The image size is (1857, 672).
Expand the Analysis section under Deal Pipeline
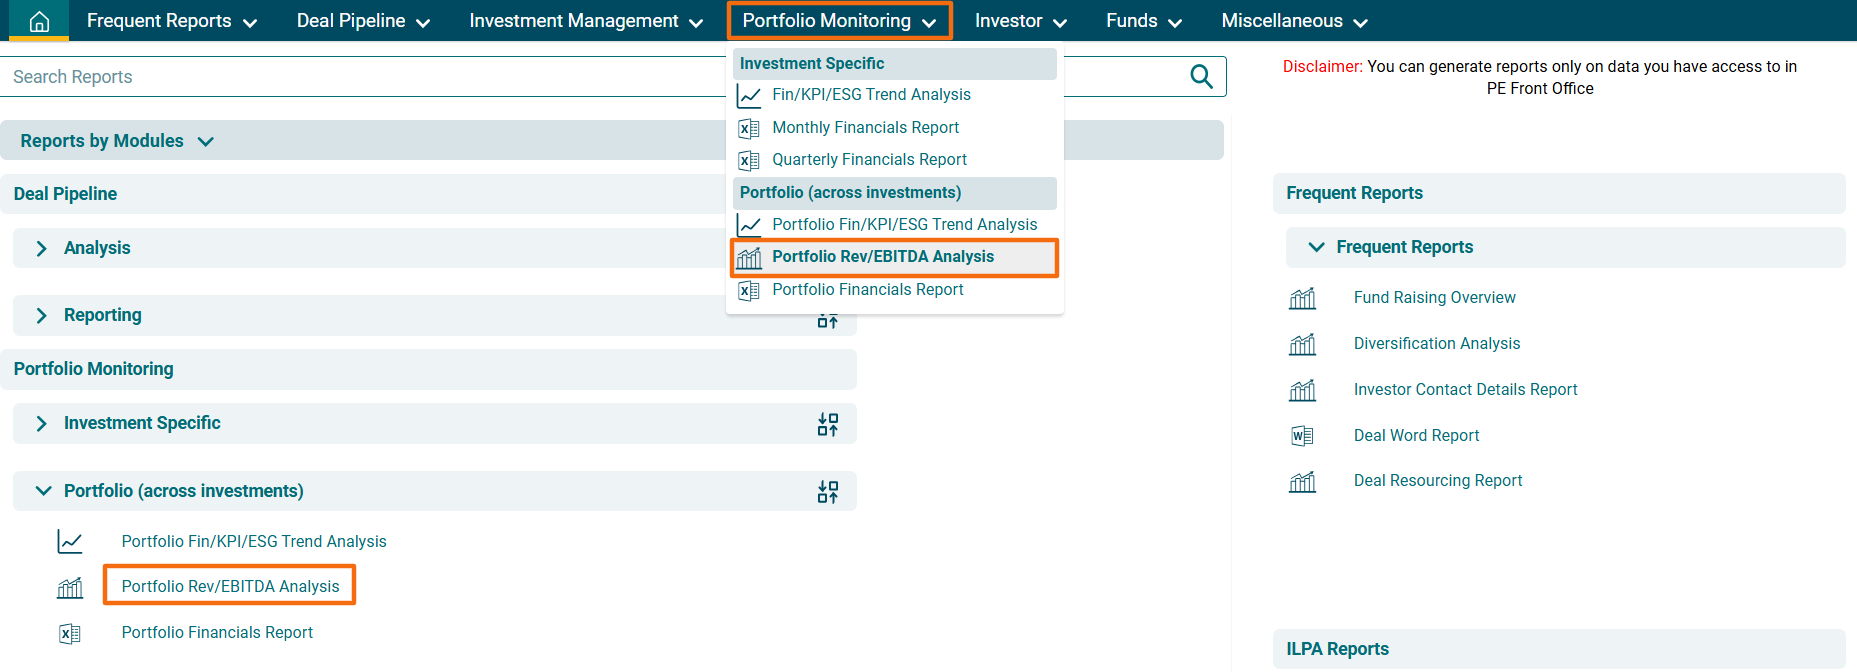(x=42, y=248)
